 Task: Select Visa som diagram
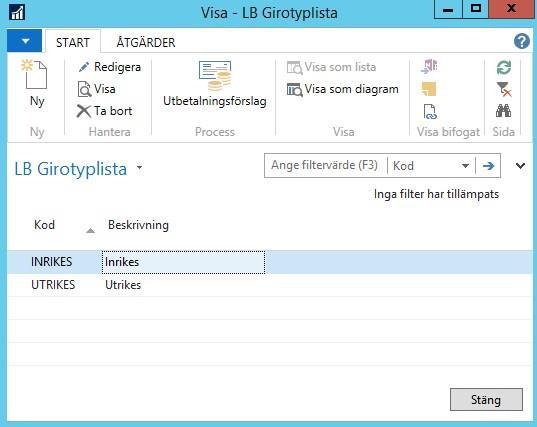click(x=343, y=89)
